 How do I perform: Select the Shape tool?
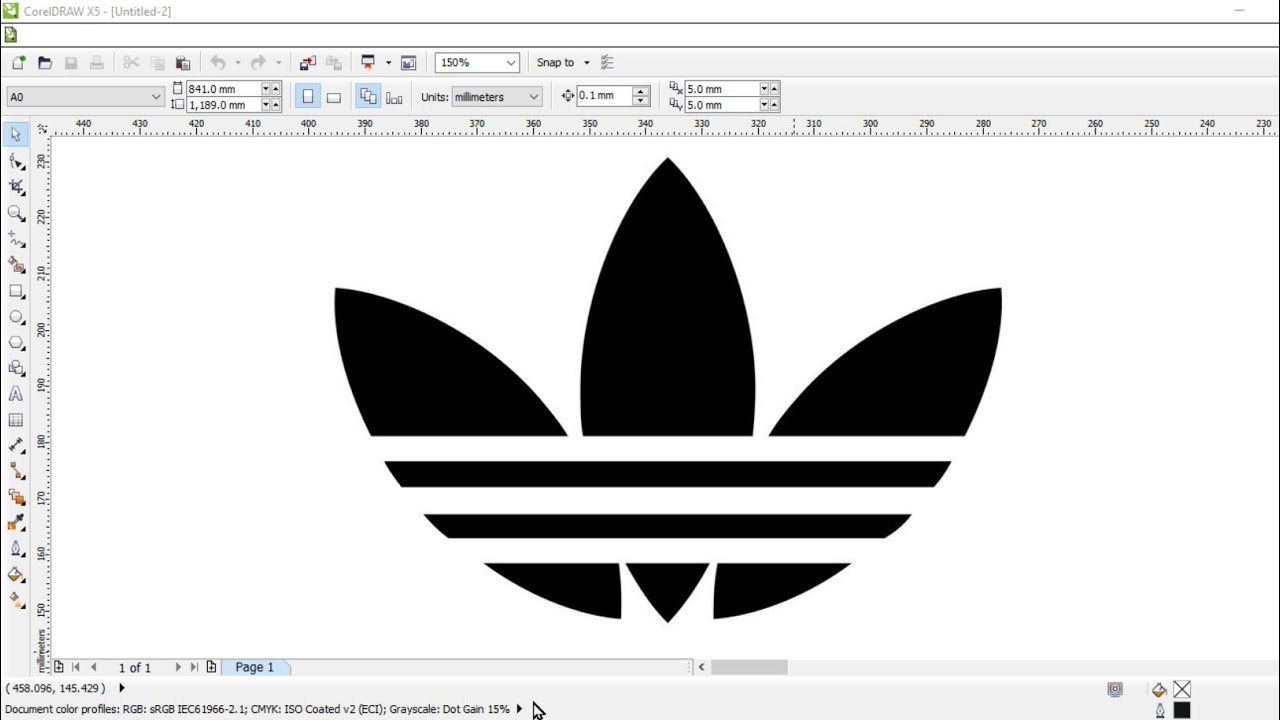click(16, 161)
